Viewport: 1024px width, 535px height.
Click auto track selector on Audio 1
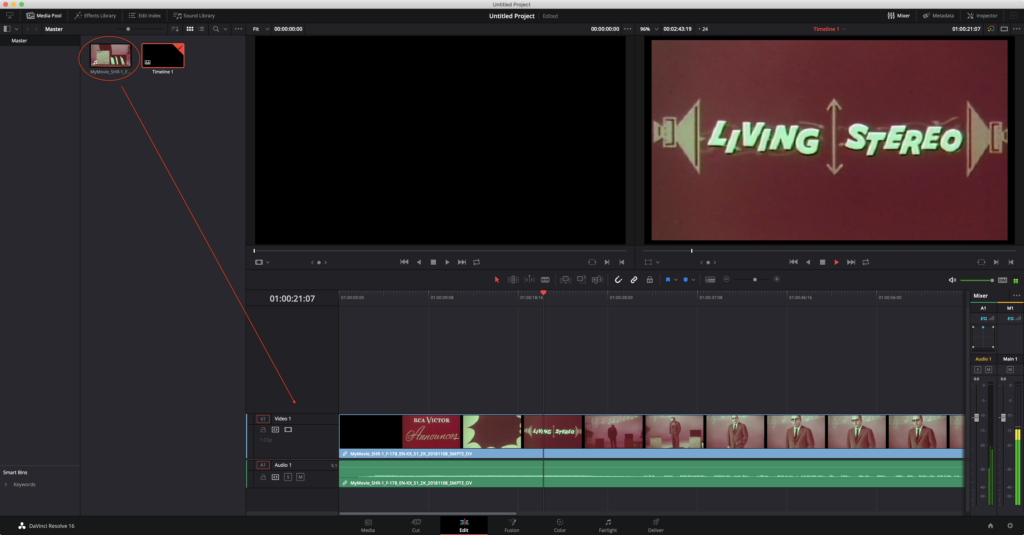pos(275,477)
